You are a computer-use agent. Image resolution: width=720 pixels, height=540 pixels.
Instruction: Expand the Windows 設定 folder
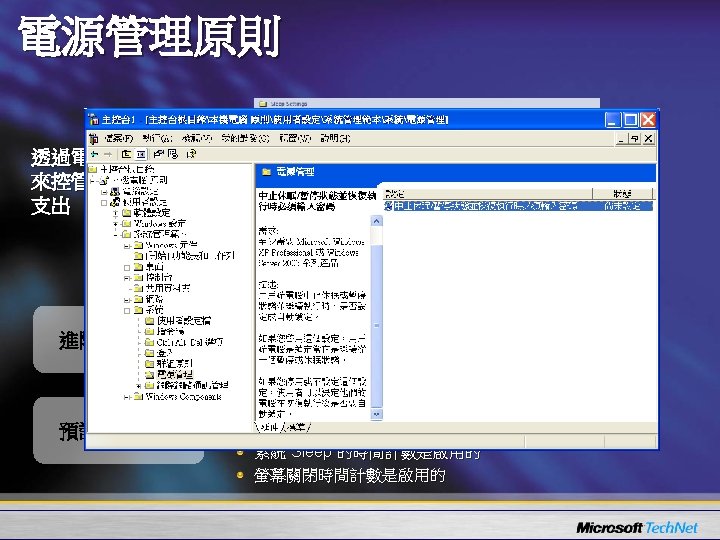(x=116, y=224)
